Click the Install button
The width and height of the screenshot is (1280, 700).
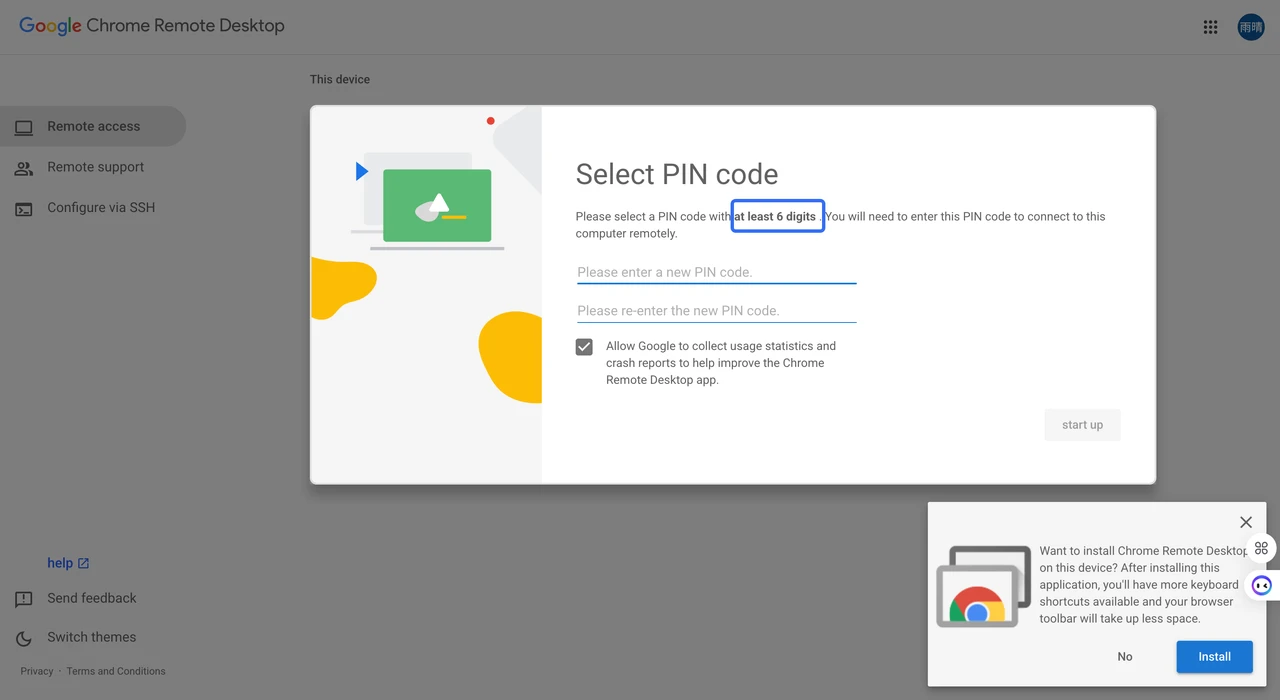point(1215,657)
